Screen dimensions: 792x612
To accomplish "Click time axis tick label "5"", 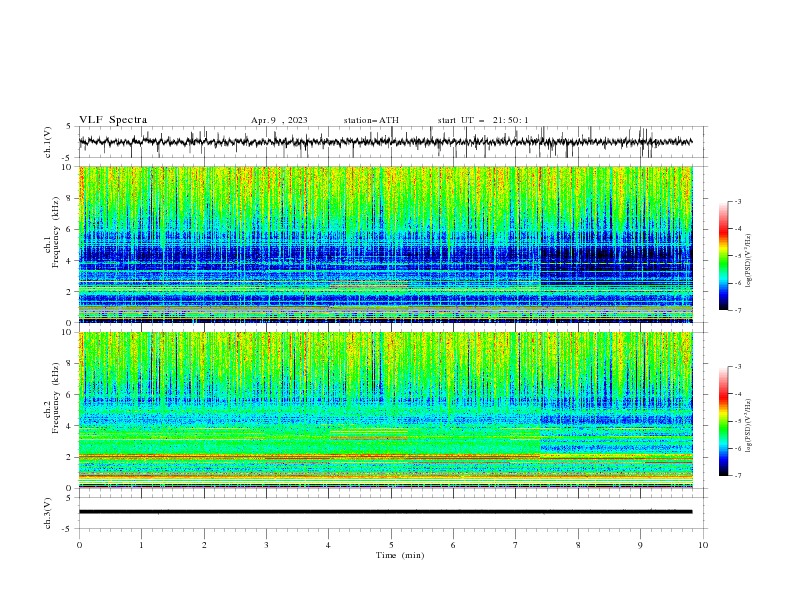I will point(391,545).
